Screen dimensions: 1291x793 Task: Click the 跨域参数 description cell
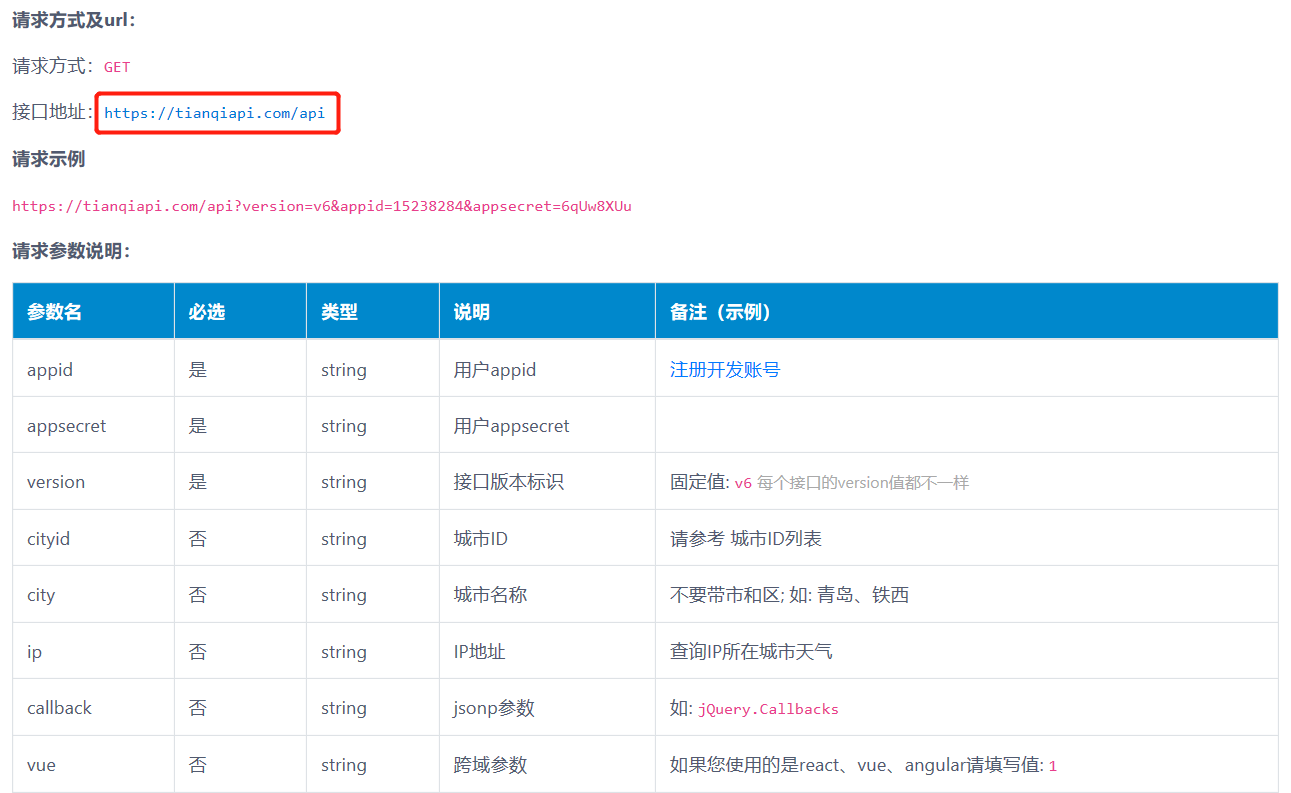(x=547, y=764)
